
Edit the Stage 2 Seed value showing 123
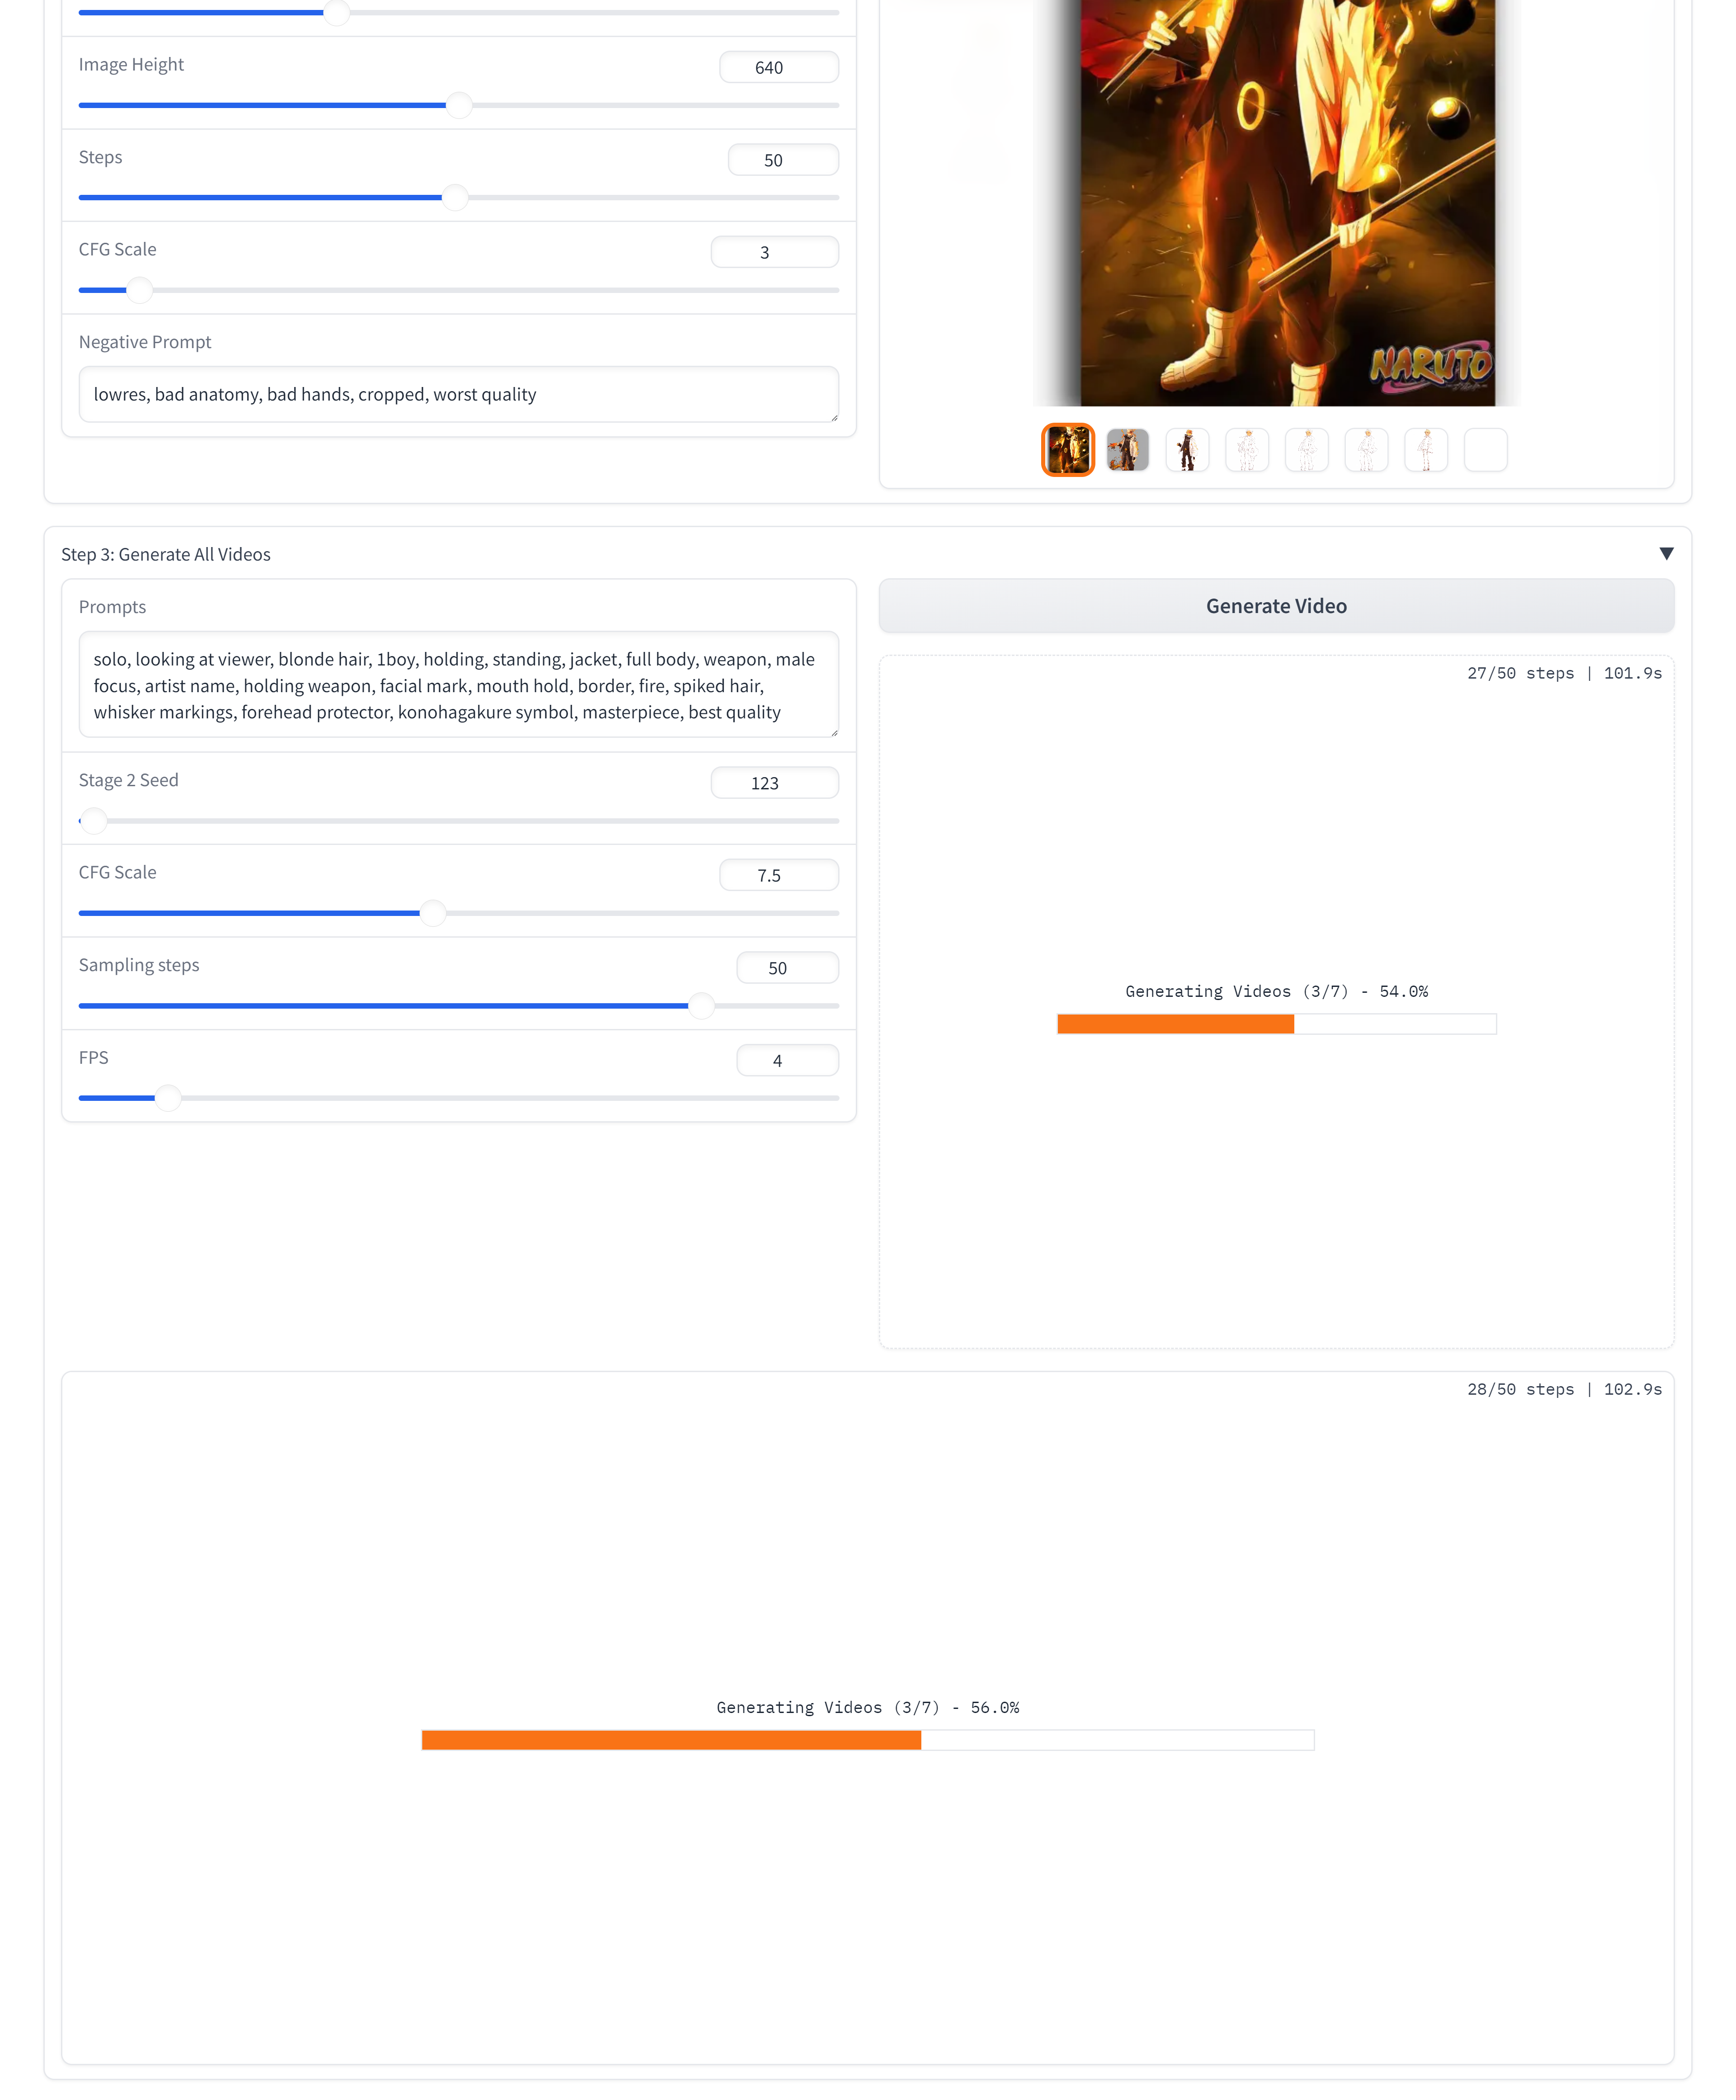pyautogui.click(x=774, y=782)
